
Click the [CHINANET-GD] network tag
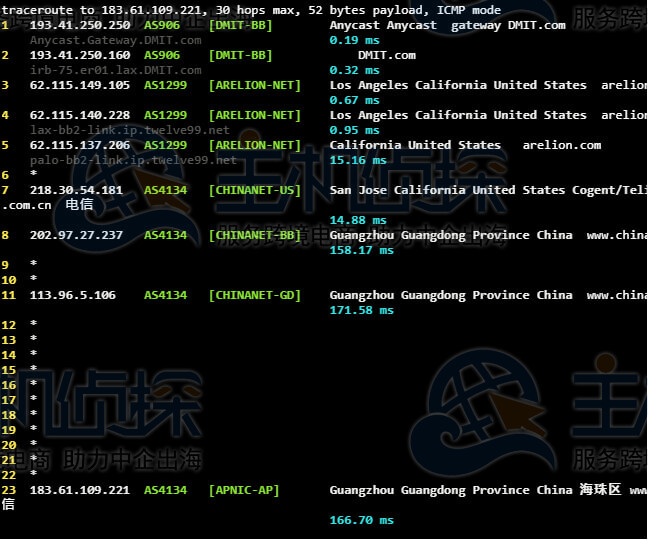(x=254, y=295)
